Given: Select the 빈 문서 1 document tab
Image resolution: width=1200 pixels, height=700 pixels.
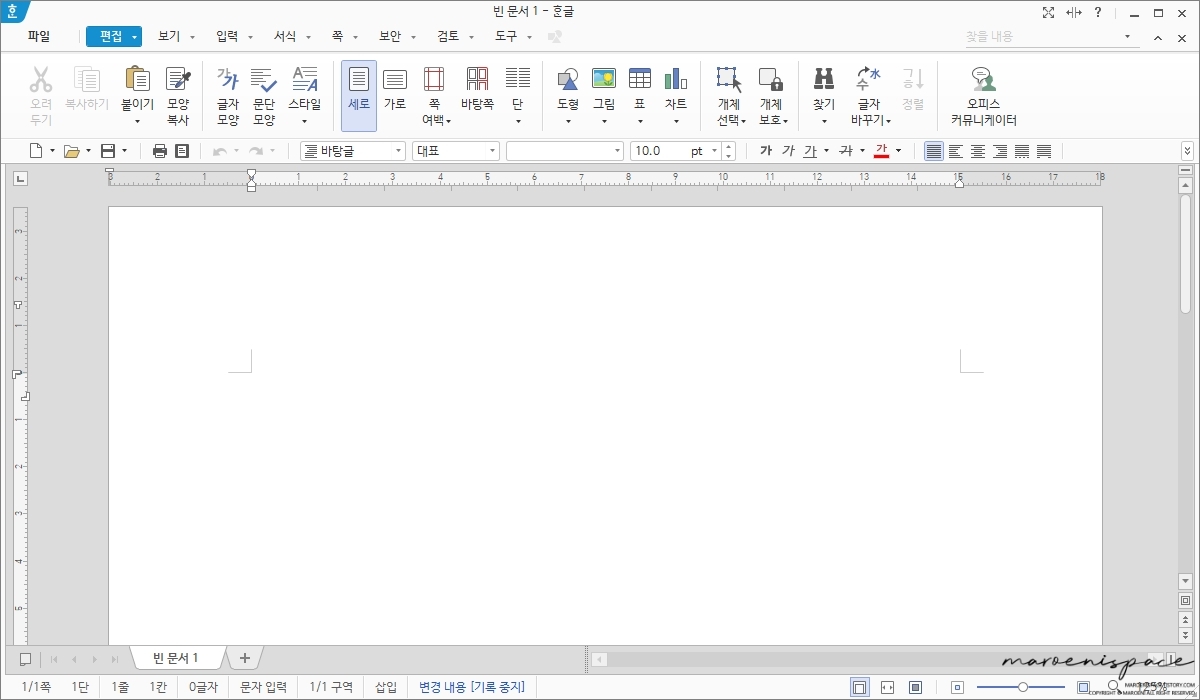Looking at the screenshot, I should click(x=175, y=658).
